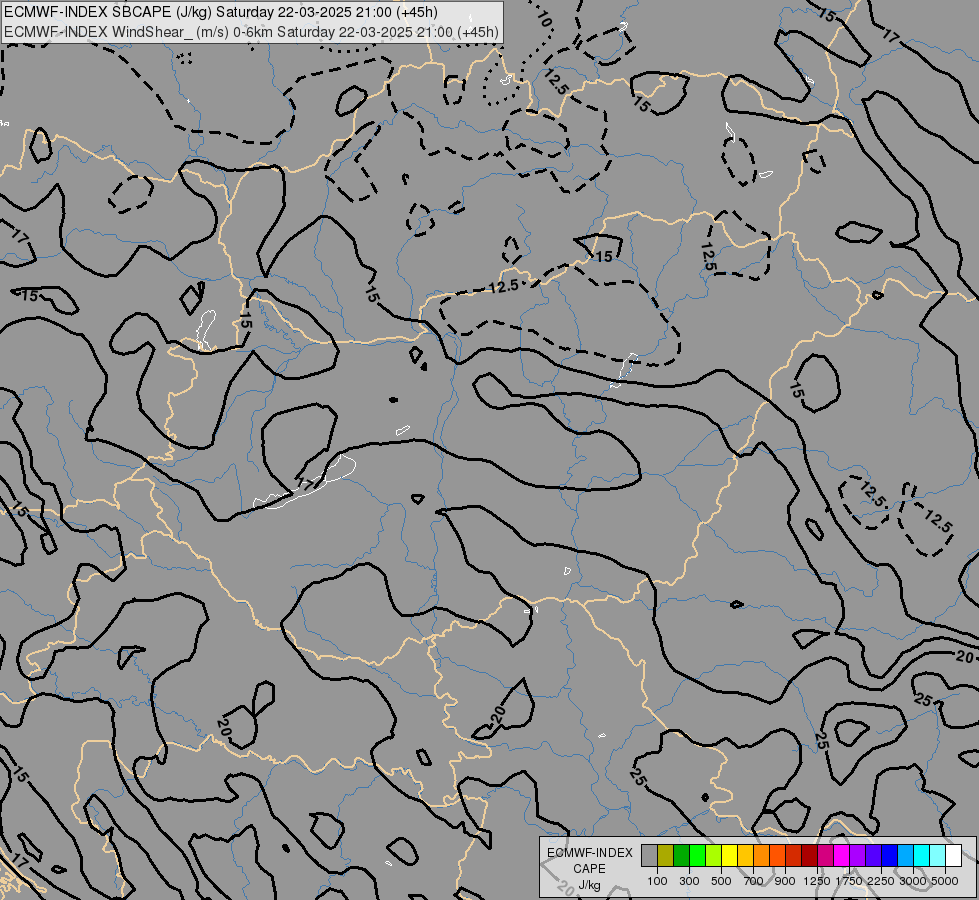Screen dimensions: 979x900
Task: Click the "J/kg" unit in legend
Action: [x=589, y=885]
